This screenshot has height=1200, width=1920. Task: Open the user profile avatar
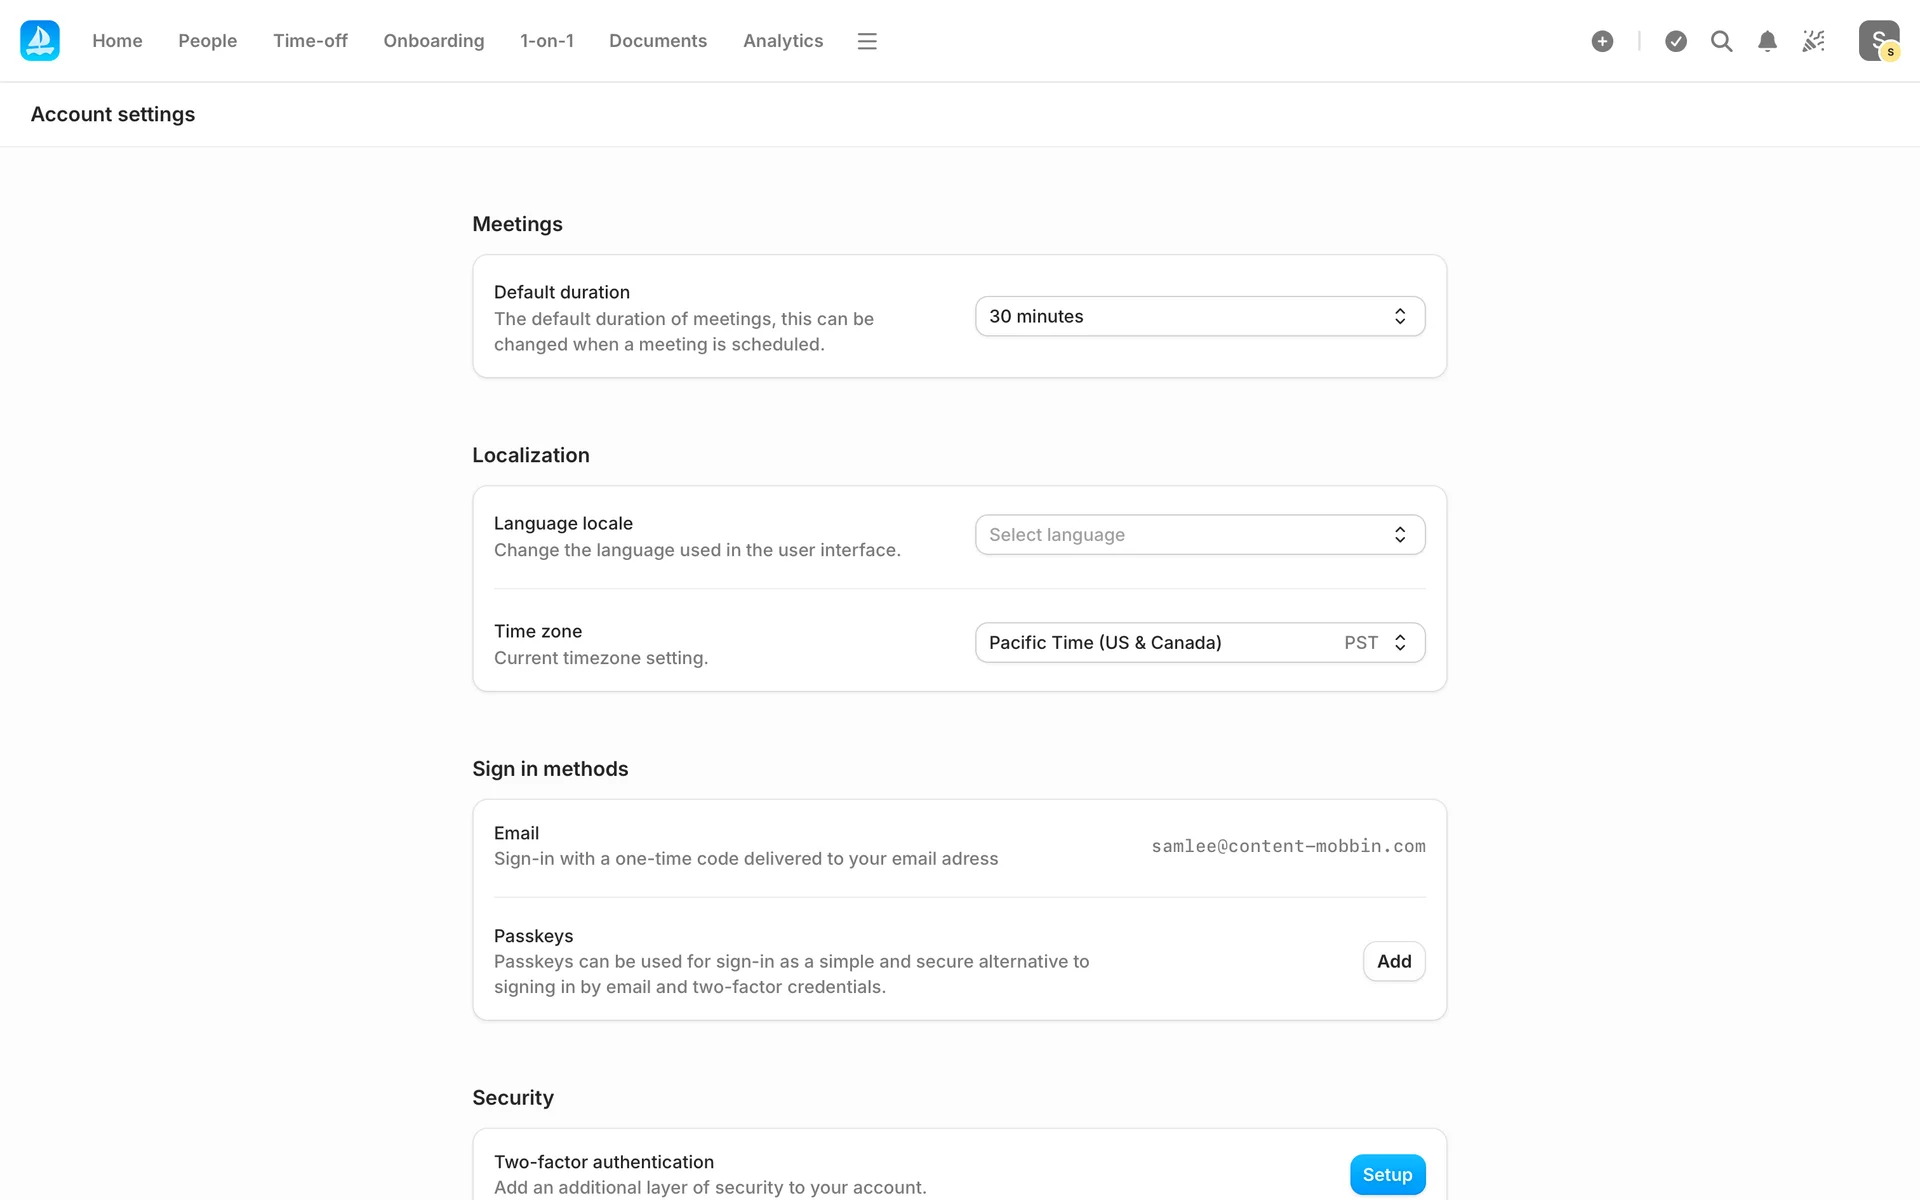[x=1878, y=41]
